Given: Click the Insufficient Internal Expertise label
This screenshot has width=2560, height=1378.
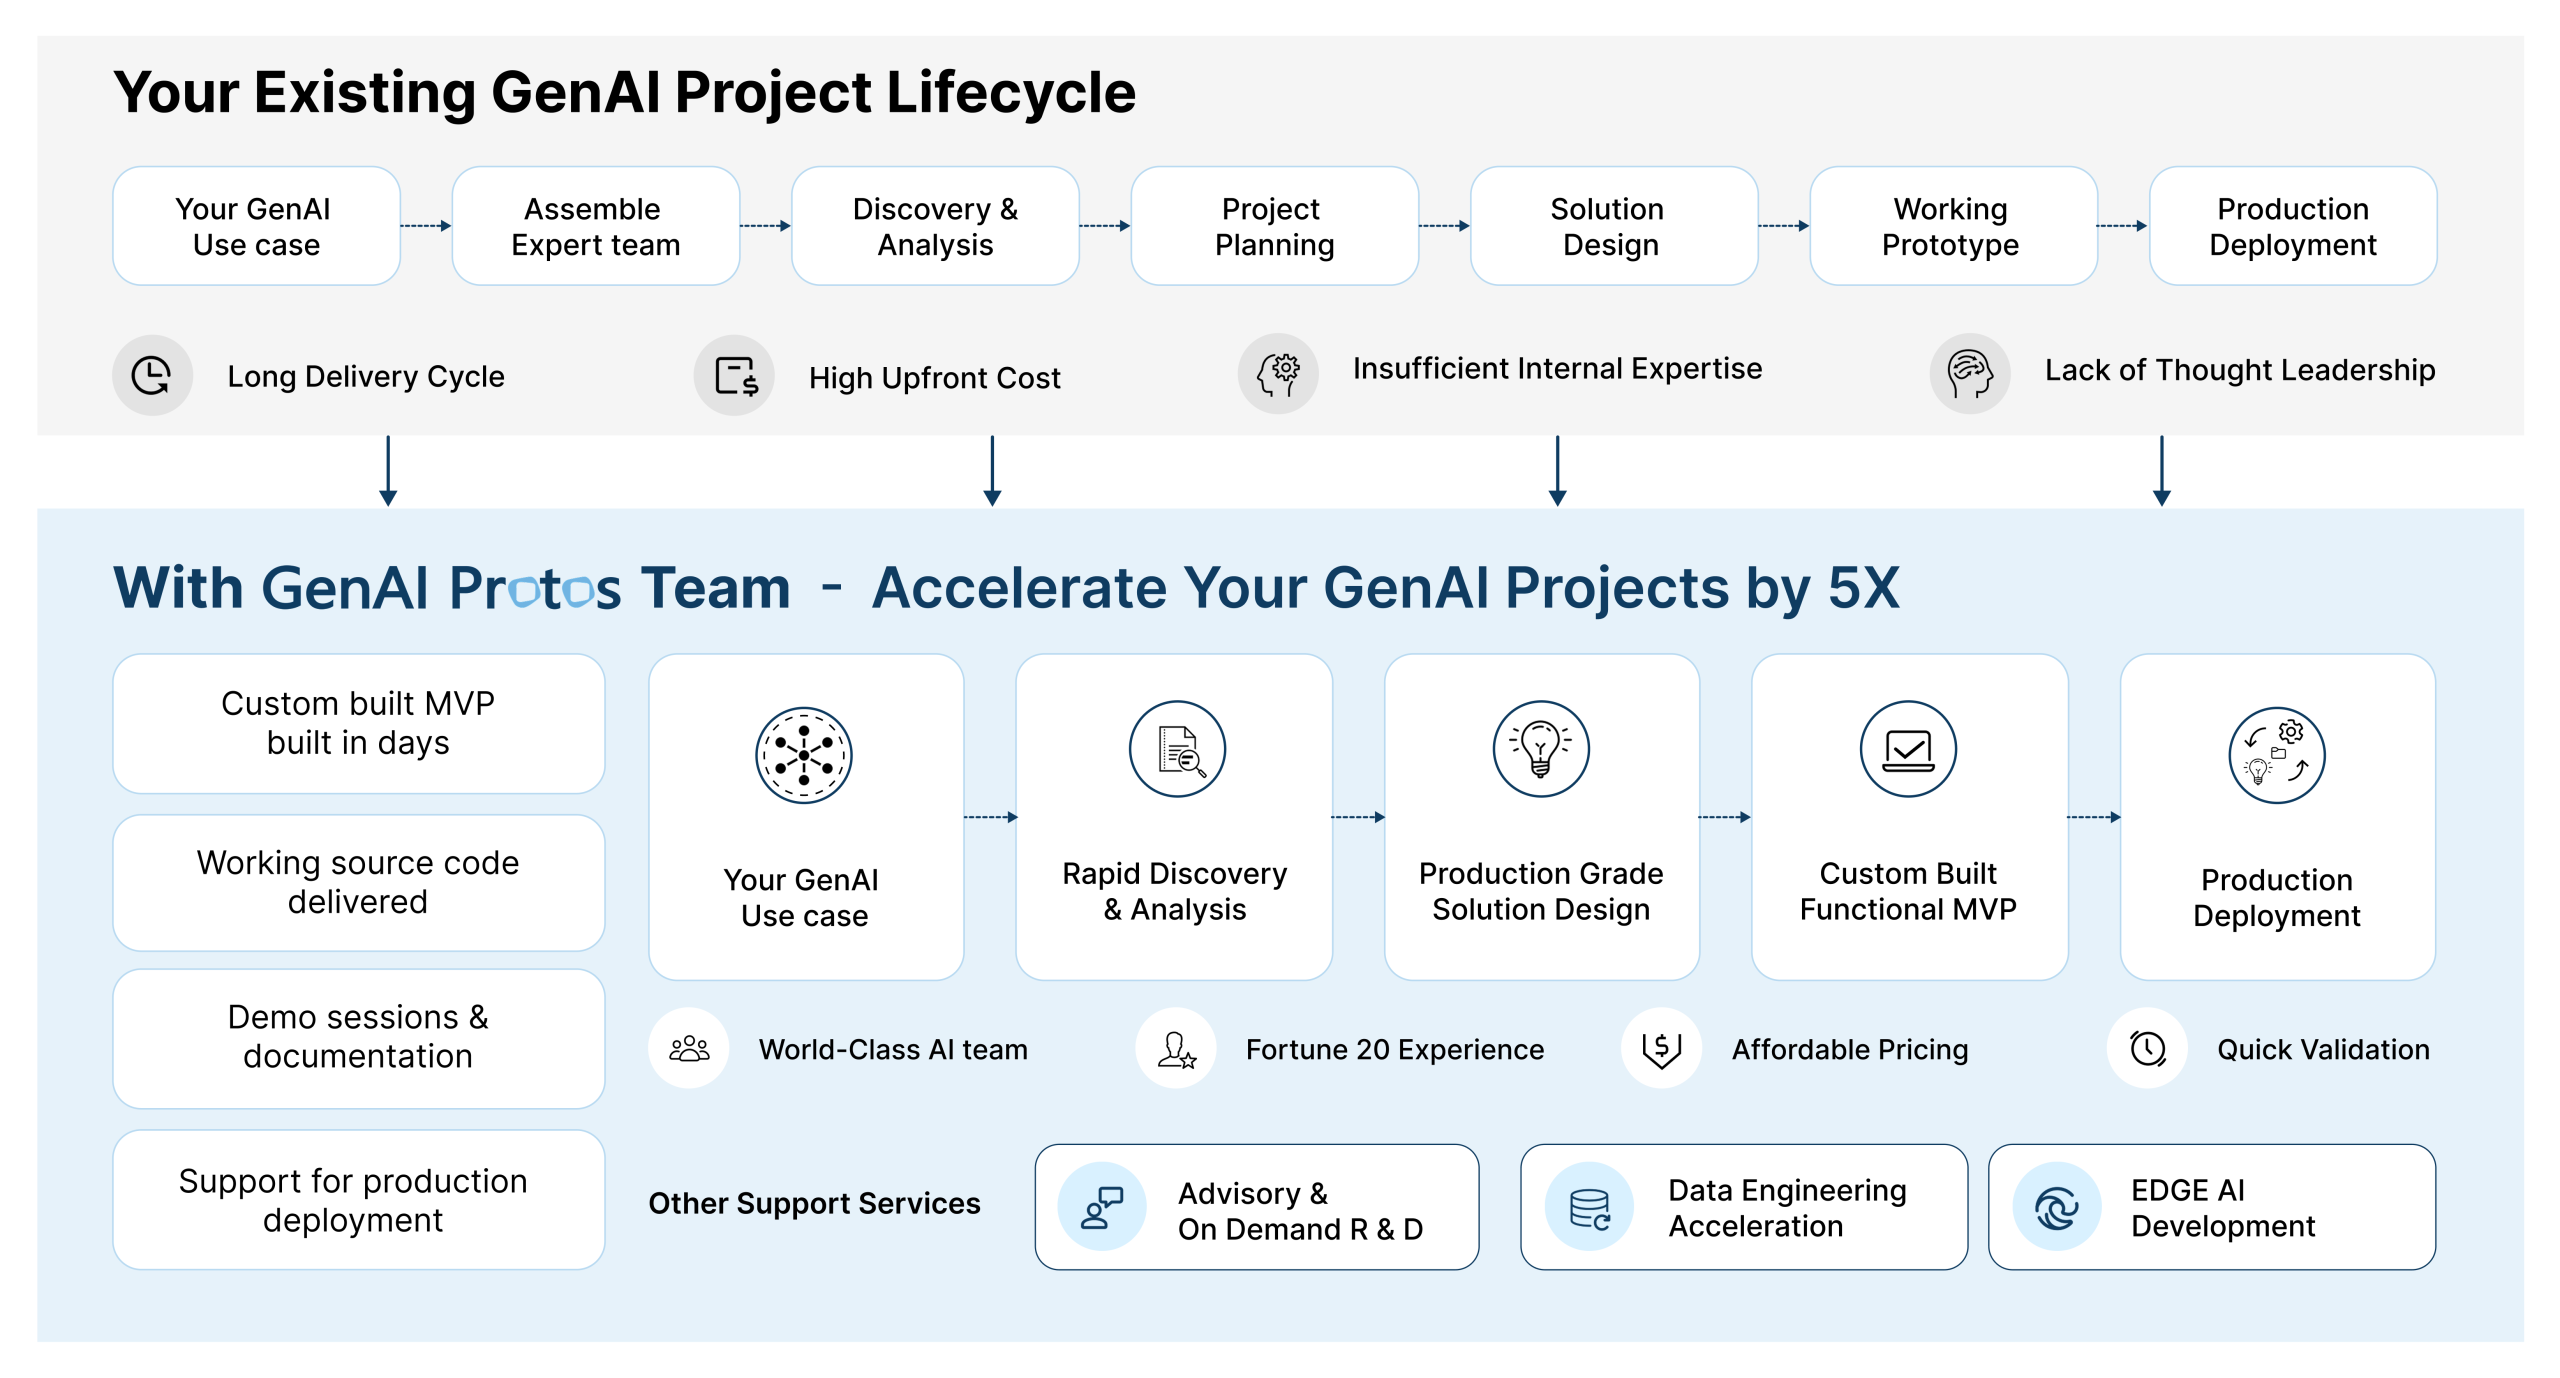Looking at the screenshot, I should pyautogui.click(x=1557, y=369).
